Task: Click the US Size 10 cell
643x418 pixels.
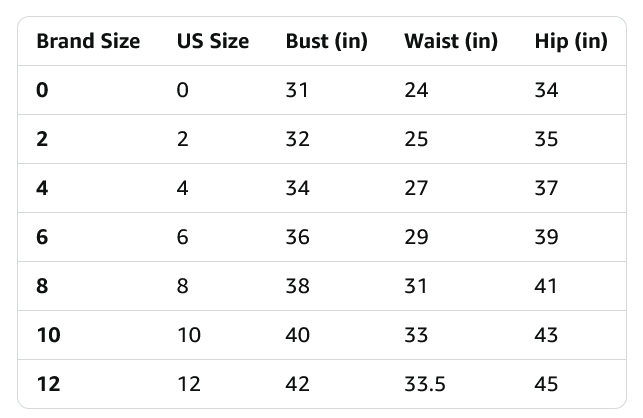Action: (x=189, y=335)
